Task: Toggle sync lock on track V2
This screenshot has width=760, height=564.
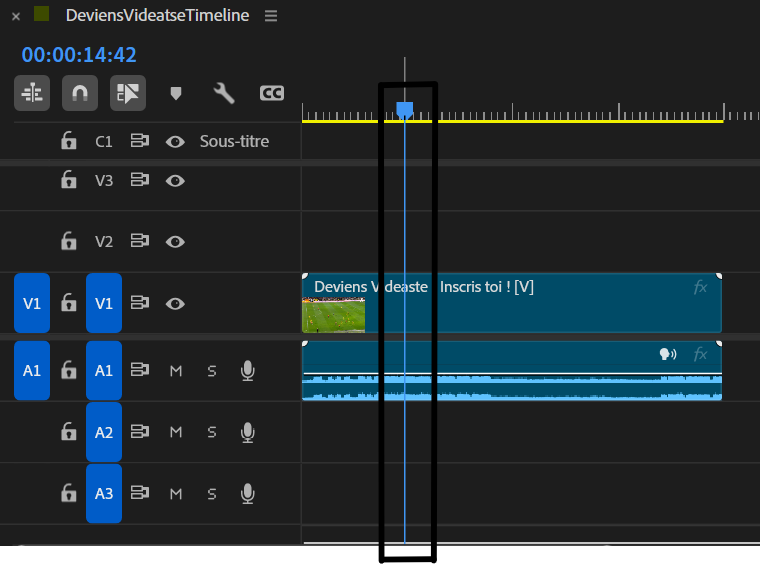Action: click(140, 241)
